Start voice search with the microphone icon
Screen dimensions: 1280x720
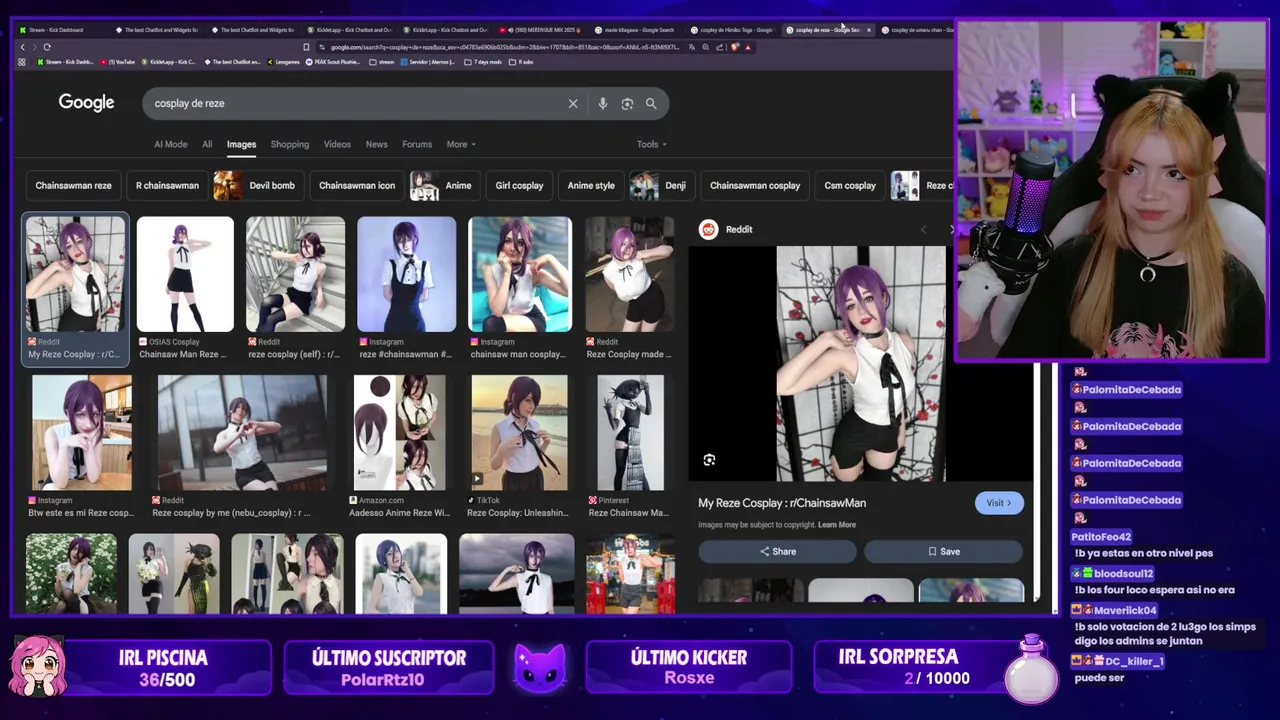(602, 103)
